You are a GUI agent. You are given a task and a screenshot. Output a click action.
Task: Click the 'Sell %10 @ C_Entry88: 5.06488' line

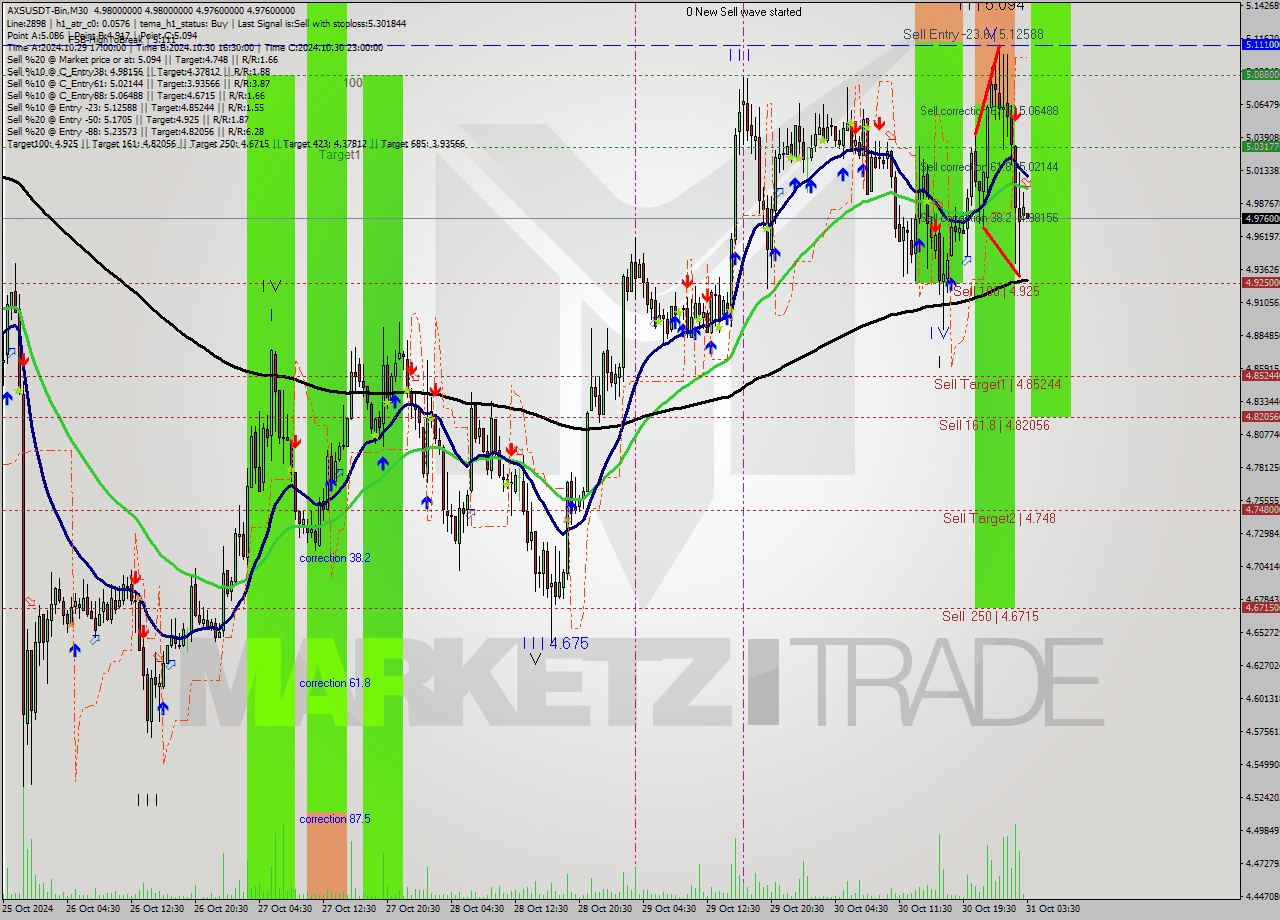(x=138, y=95)
